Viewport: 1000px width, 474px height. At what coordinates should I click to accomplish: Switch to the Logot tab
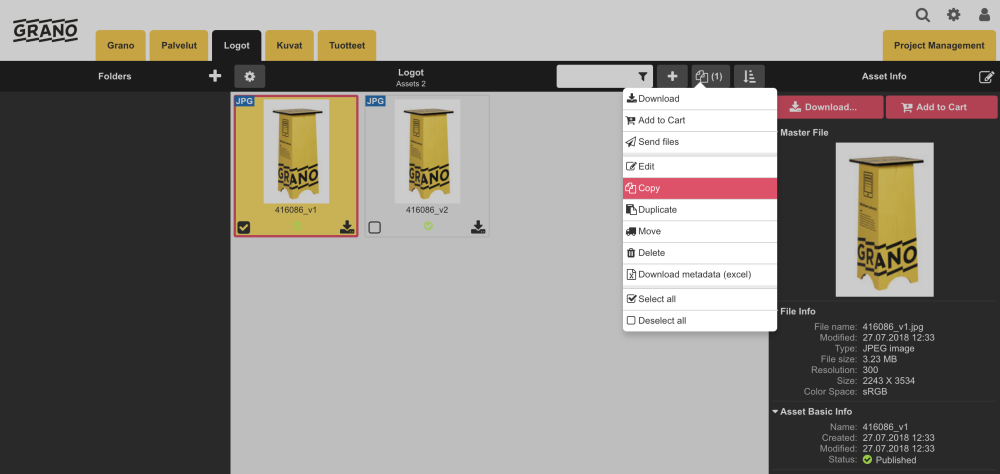(237, 46)
